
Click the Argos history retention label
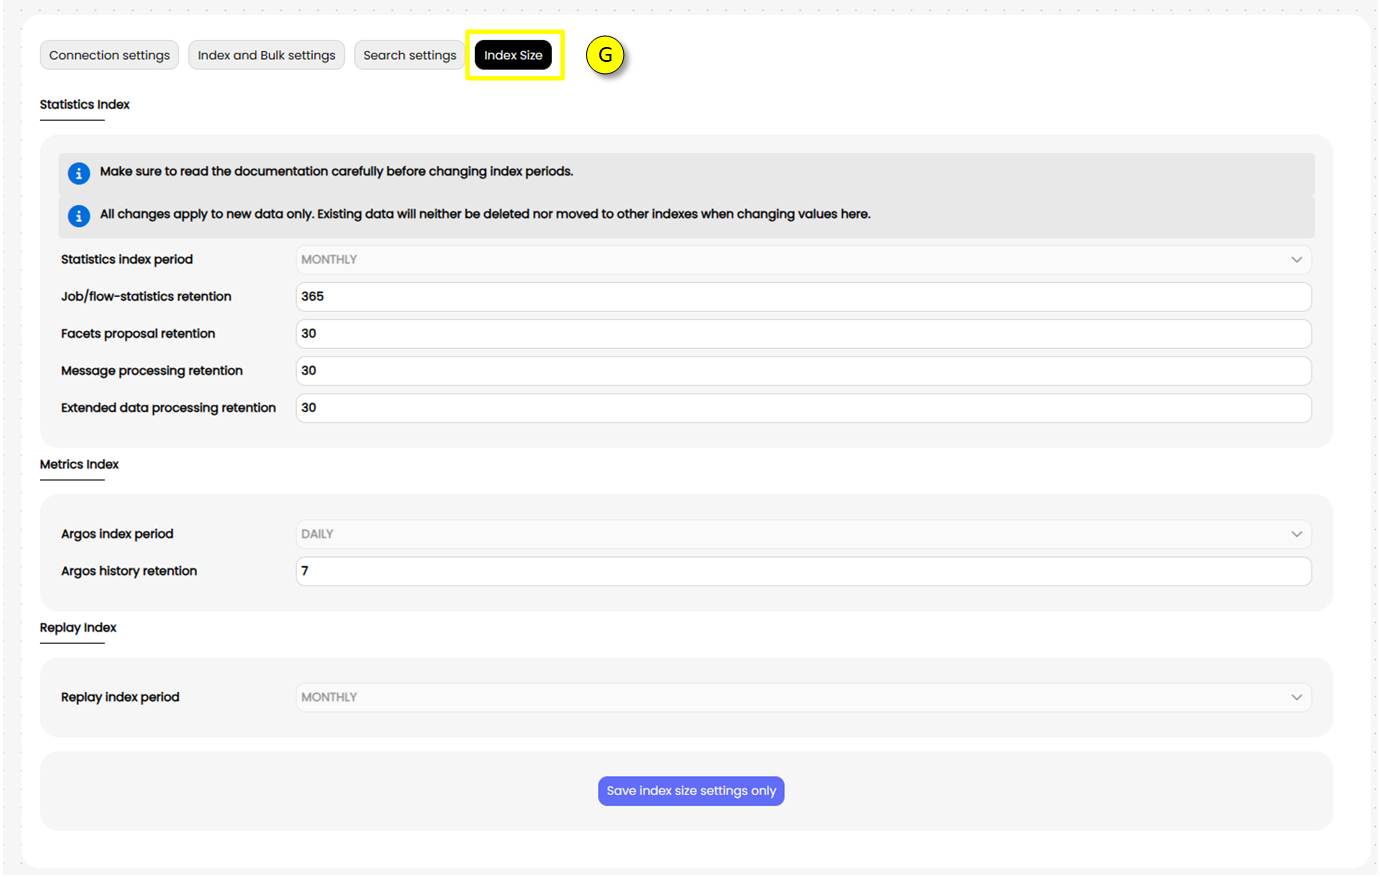(x=129, y=571)
